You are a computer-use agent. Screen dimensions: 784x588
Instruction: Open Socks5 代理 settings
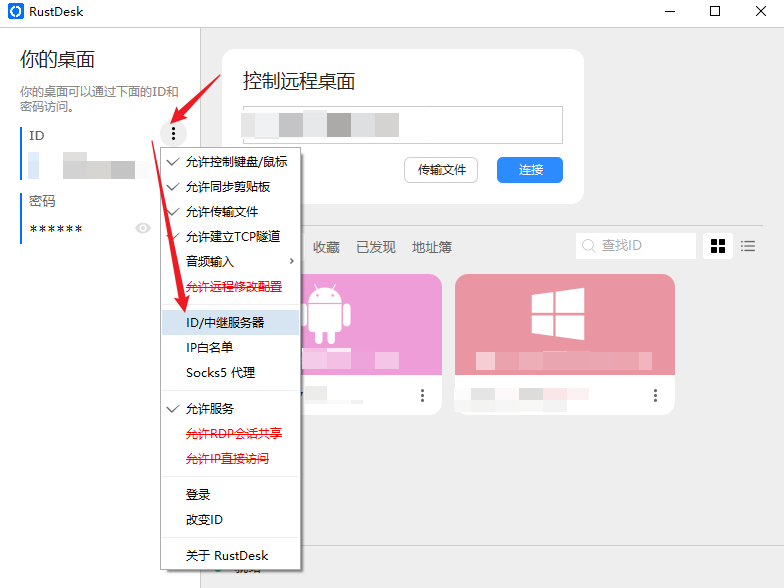point(230,372)
